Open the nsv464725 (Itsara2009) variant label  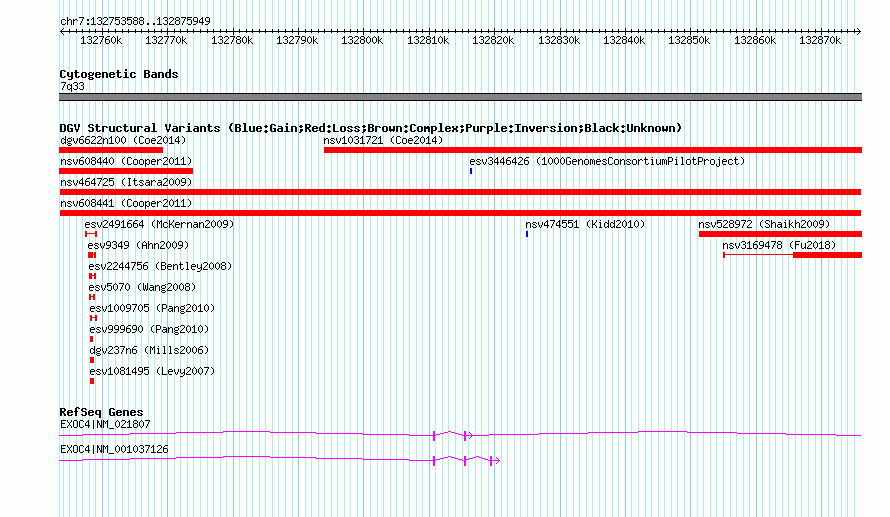126,182
